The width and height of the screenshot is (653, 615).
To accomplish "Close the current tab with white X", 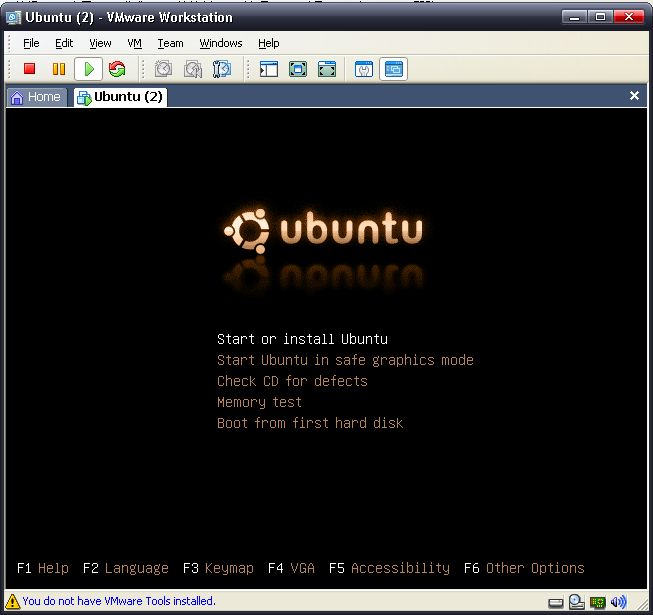I will (x=634, y=96).
